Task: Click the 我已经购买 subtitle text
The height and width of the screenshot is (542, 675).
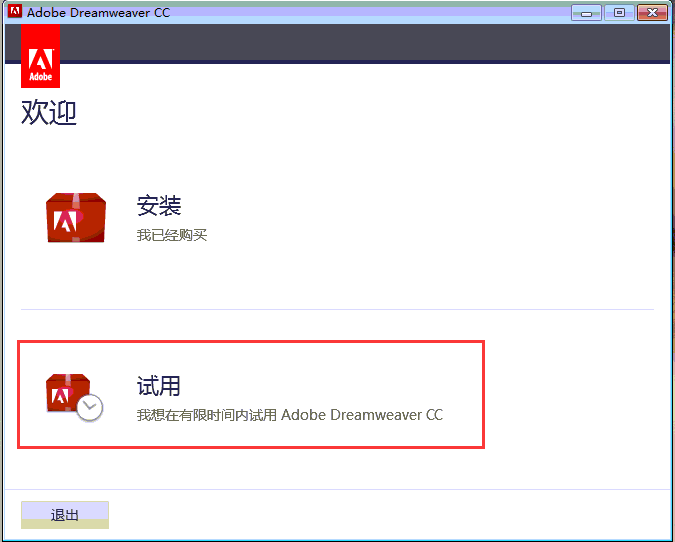Action: 172,235
